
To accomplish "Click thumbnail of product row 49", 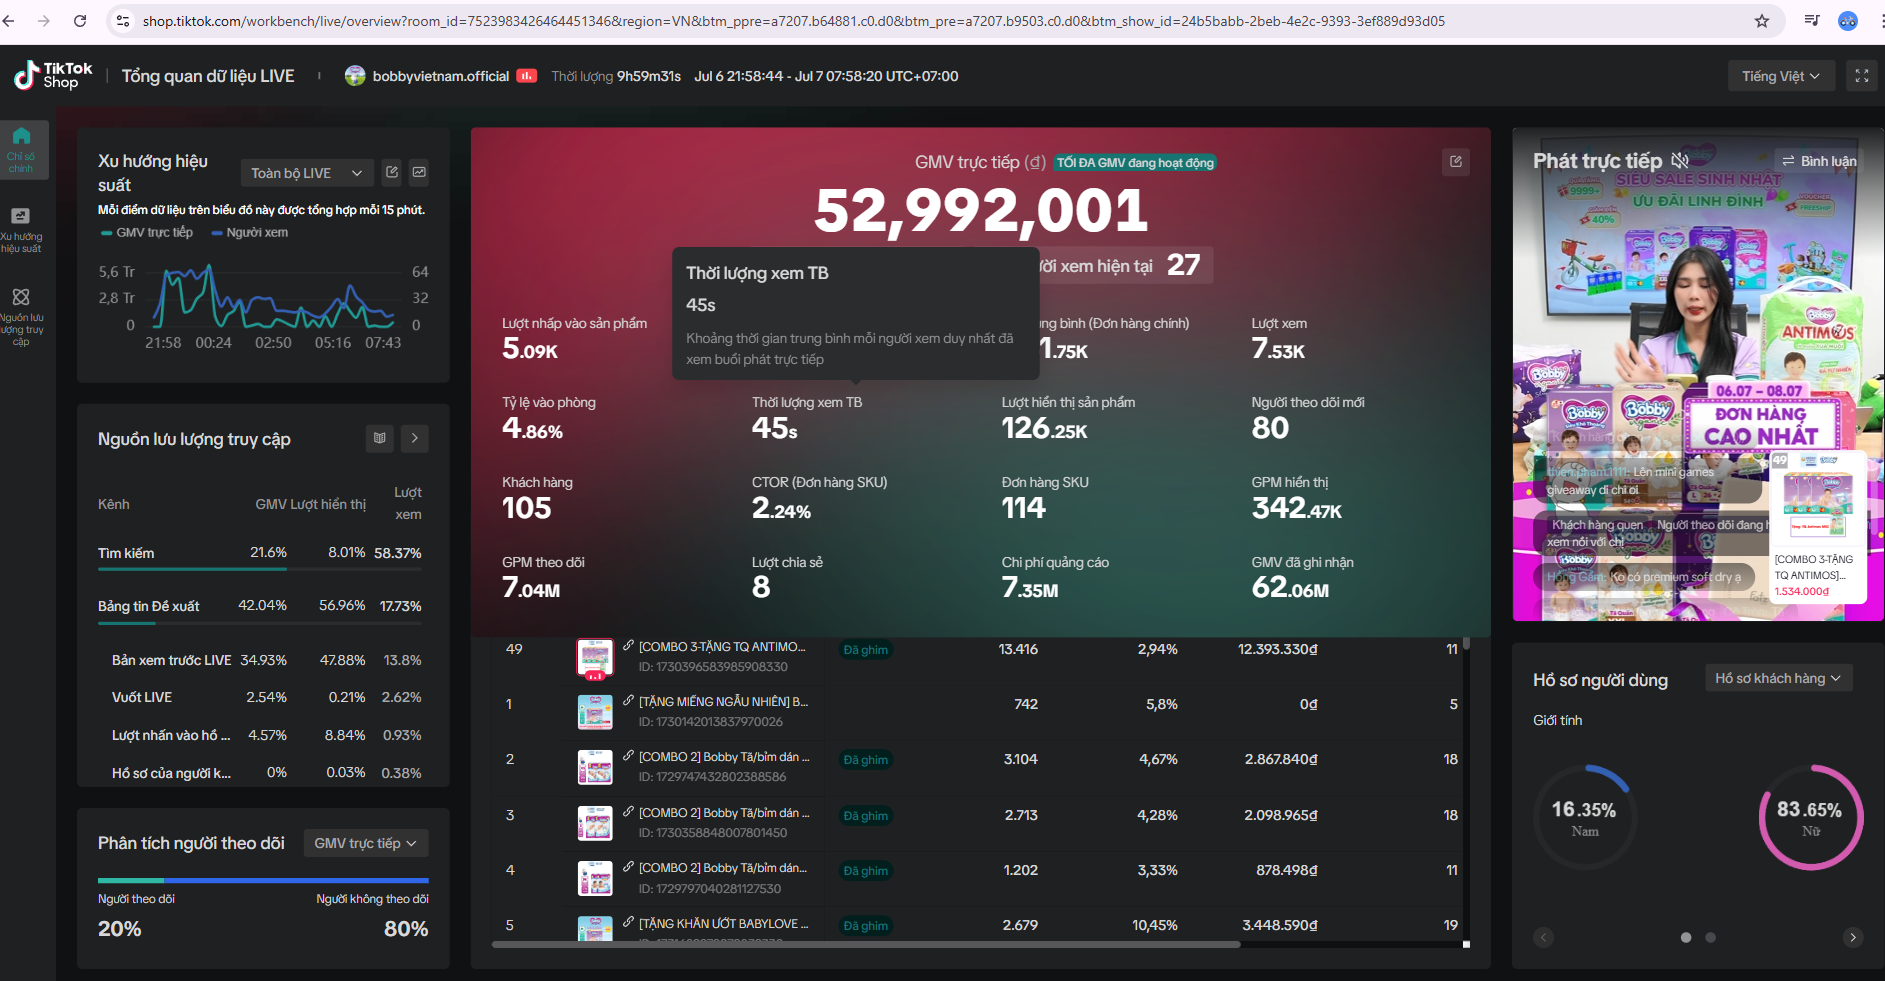I will click(x=595, y=659).
